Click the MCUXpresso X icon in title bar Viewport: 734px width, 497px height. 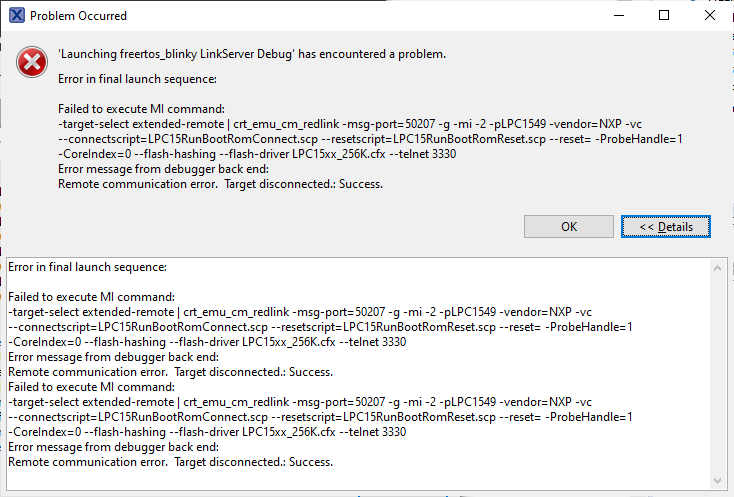tap(16, 16)
